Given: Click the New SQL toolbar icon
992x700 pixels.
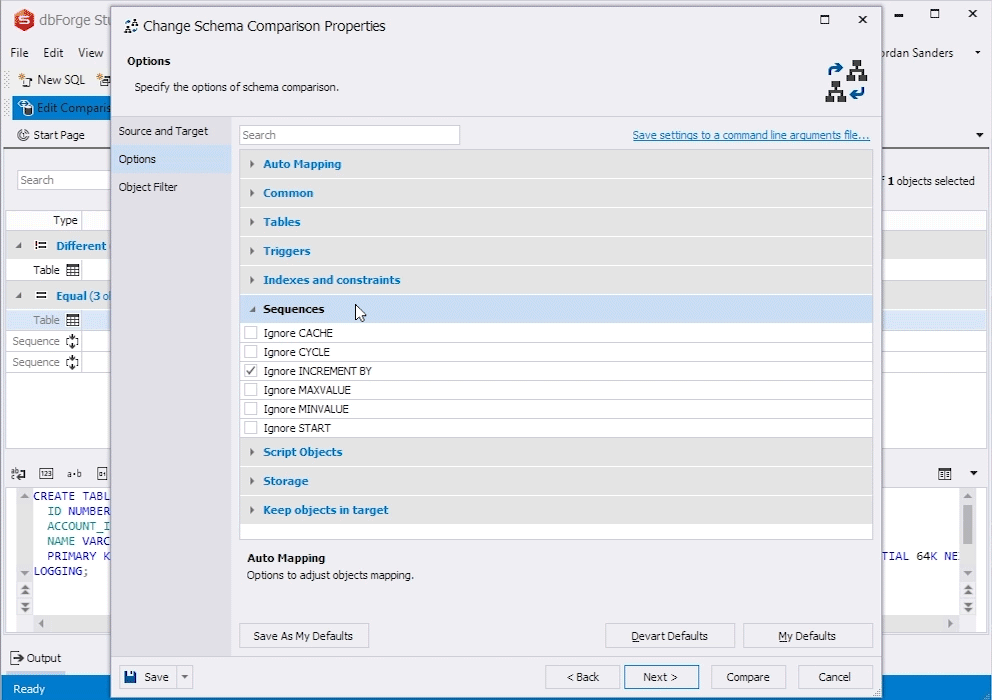Looking at the screenshot, I should click(x=25, y=80).
